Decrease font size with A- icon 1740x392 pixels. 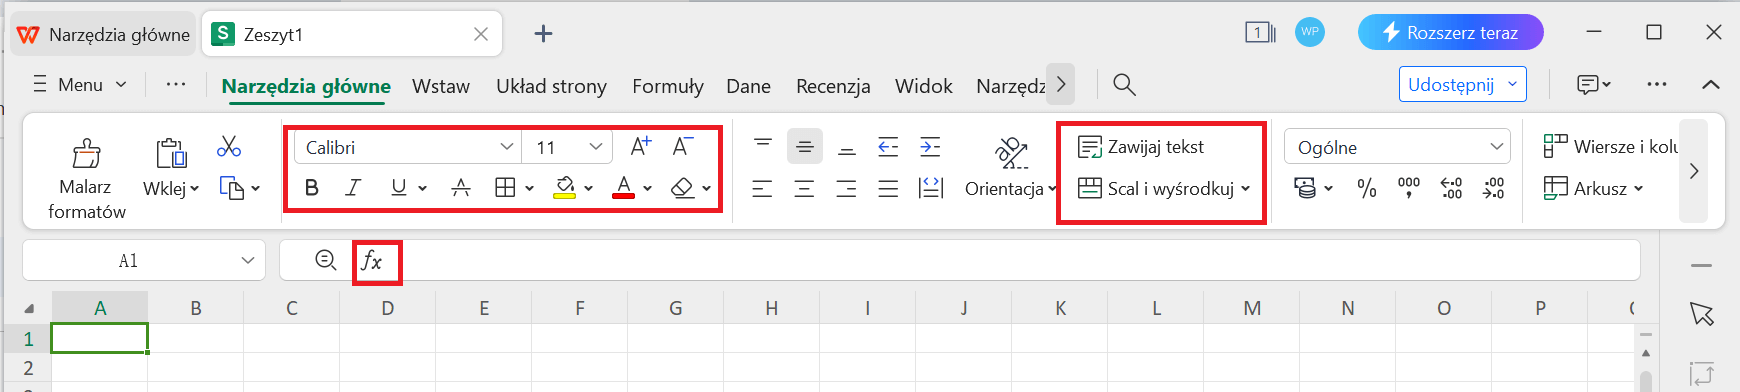coord(683,147)
